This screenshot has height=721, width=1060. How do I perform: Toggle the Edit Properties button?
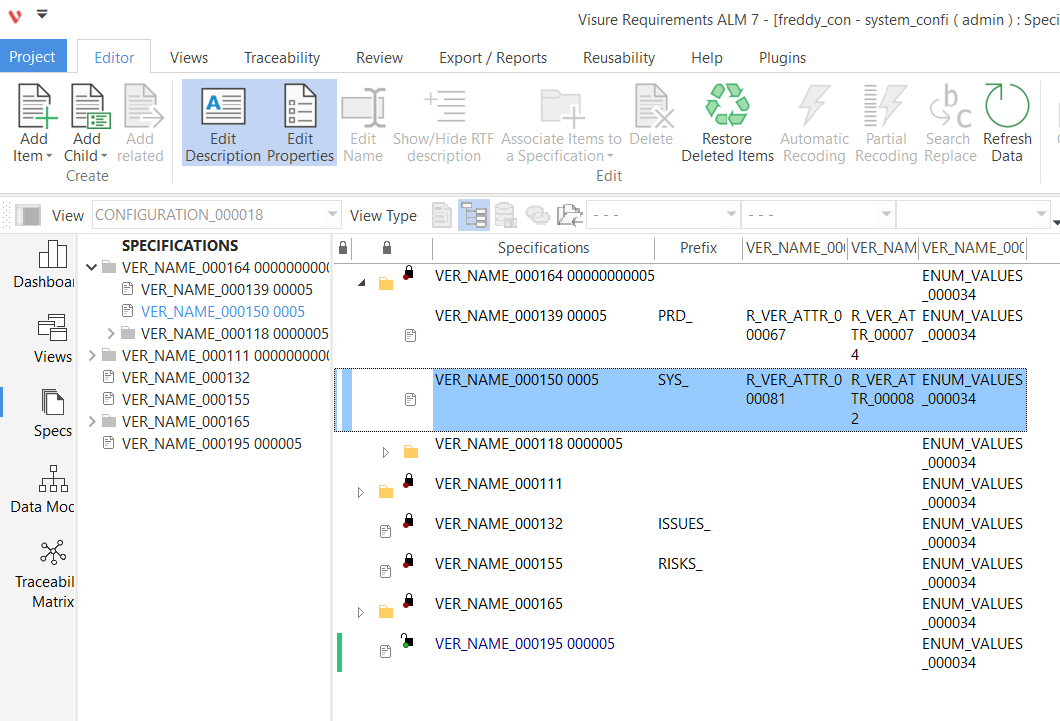[300, 123]
